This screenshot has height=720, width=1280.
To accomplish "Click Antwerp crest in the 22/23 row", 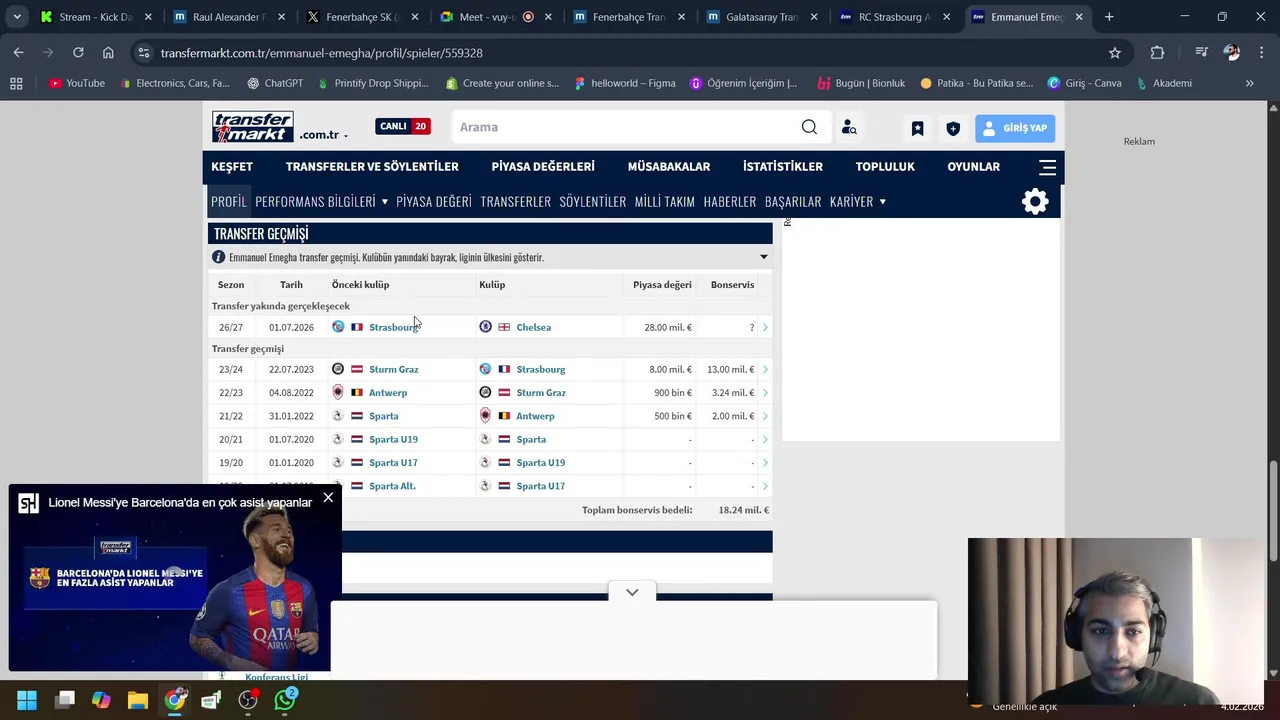I will coord(338,392).
